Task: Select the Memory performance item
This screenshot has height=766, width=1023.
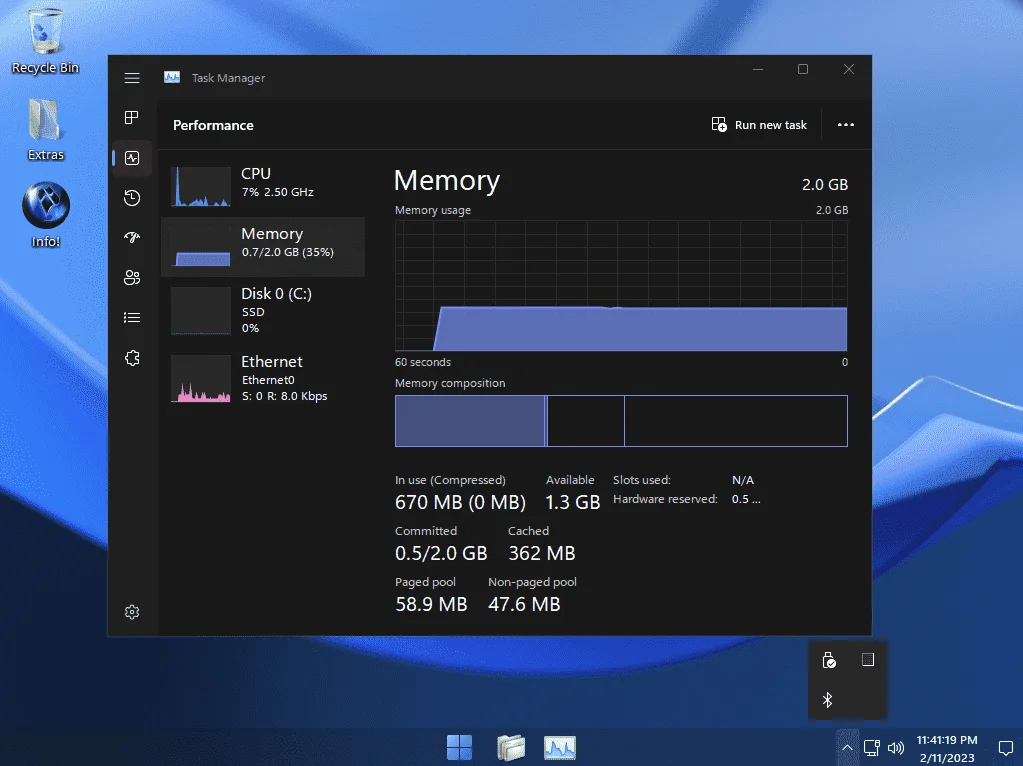Action: click(262, 247)
